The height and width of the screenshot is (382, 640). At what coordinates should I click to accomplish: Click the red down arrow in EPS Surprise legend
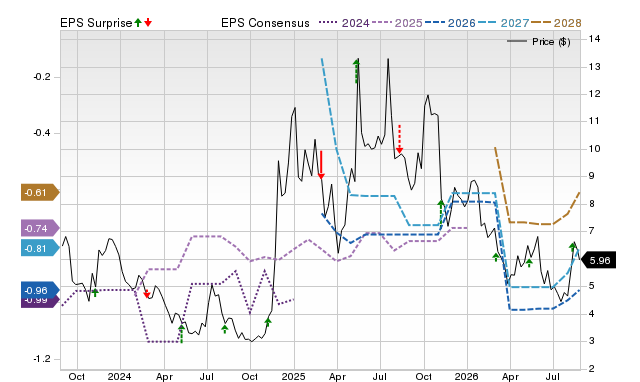(148, 23)
